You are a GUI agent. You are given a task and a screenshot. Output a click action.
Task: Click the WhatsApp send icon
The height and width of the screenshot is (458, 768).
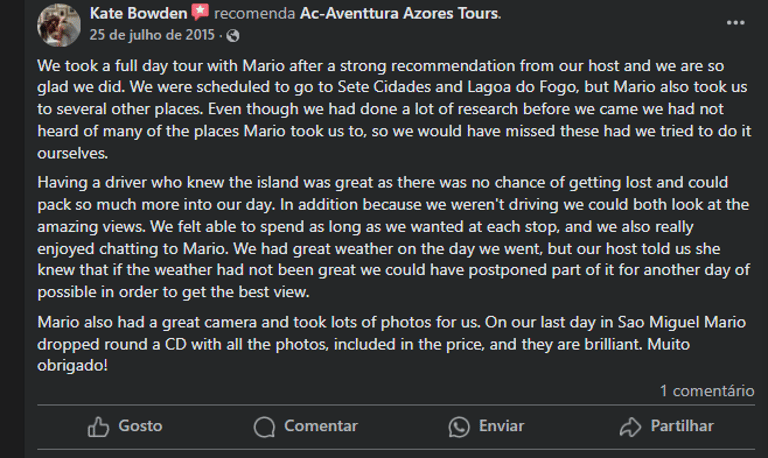[x=459, y=426]
